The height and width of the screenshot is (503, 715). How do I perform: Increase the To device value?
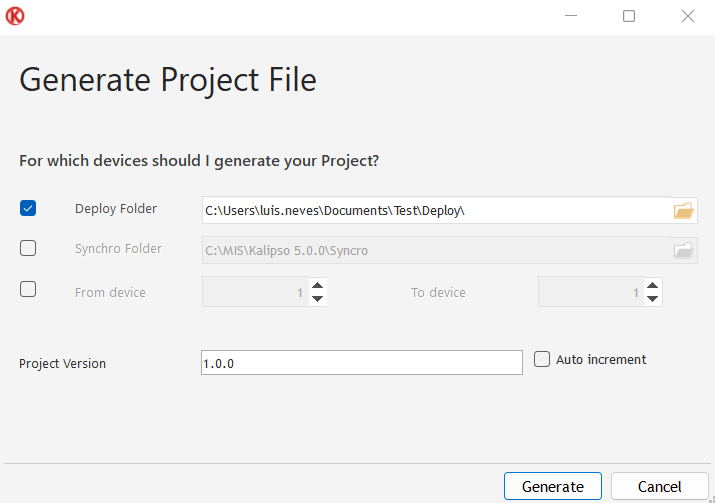pos(652,286)
